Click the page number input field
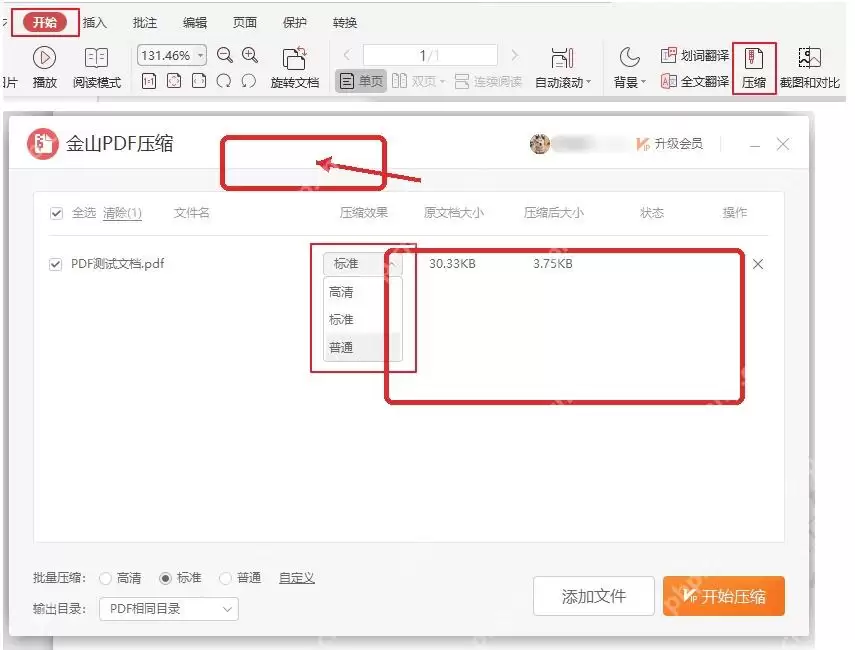 coord(430,55)
